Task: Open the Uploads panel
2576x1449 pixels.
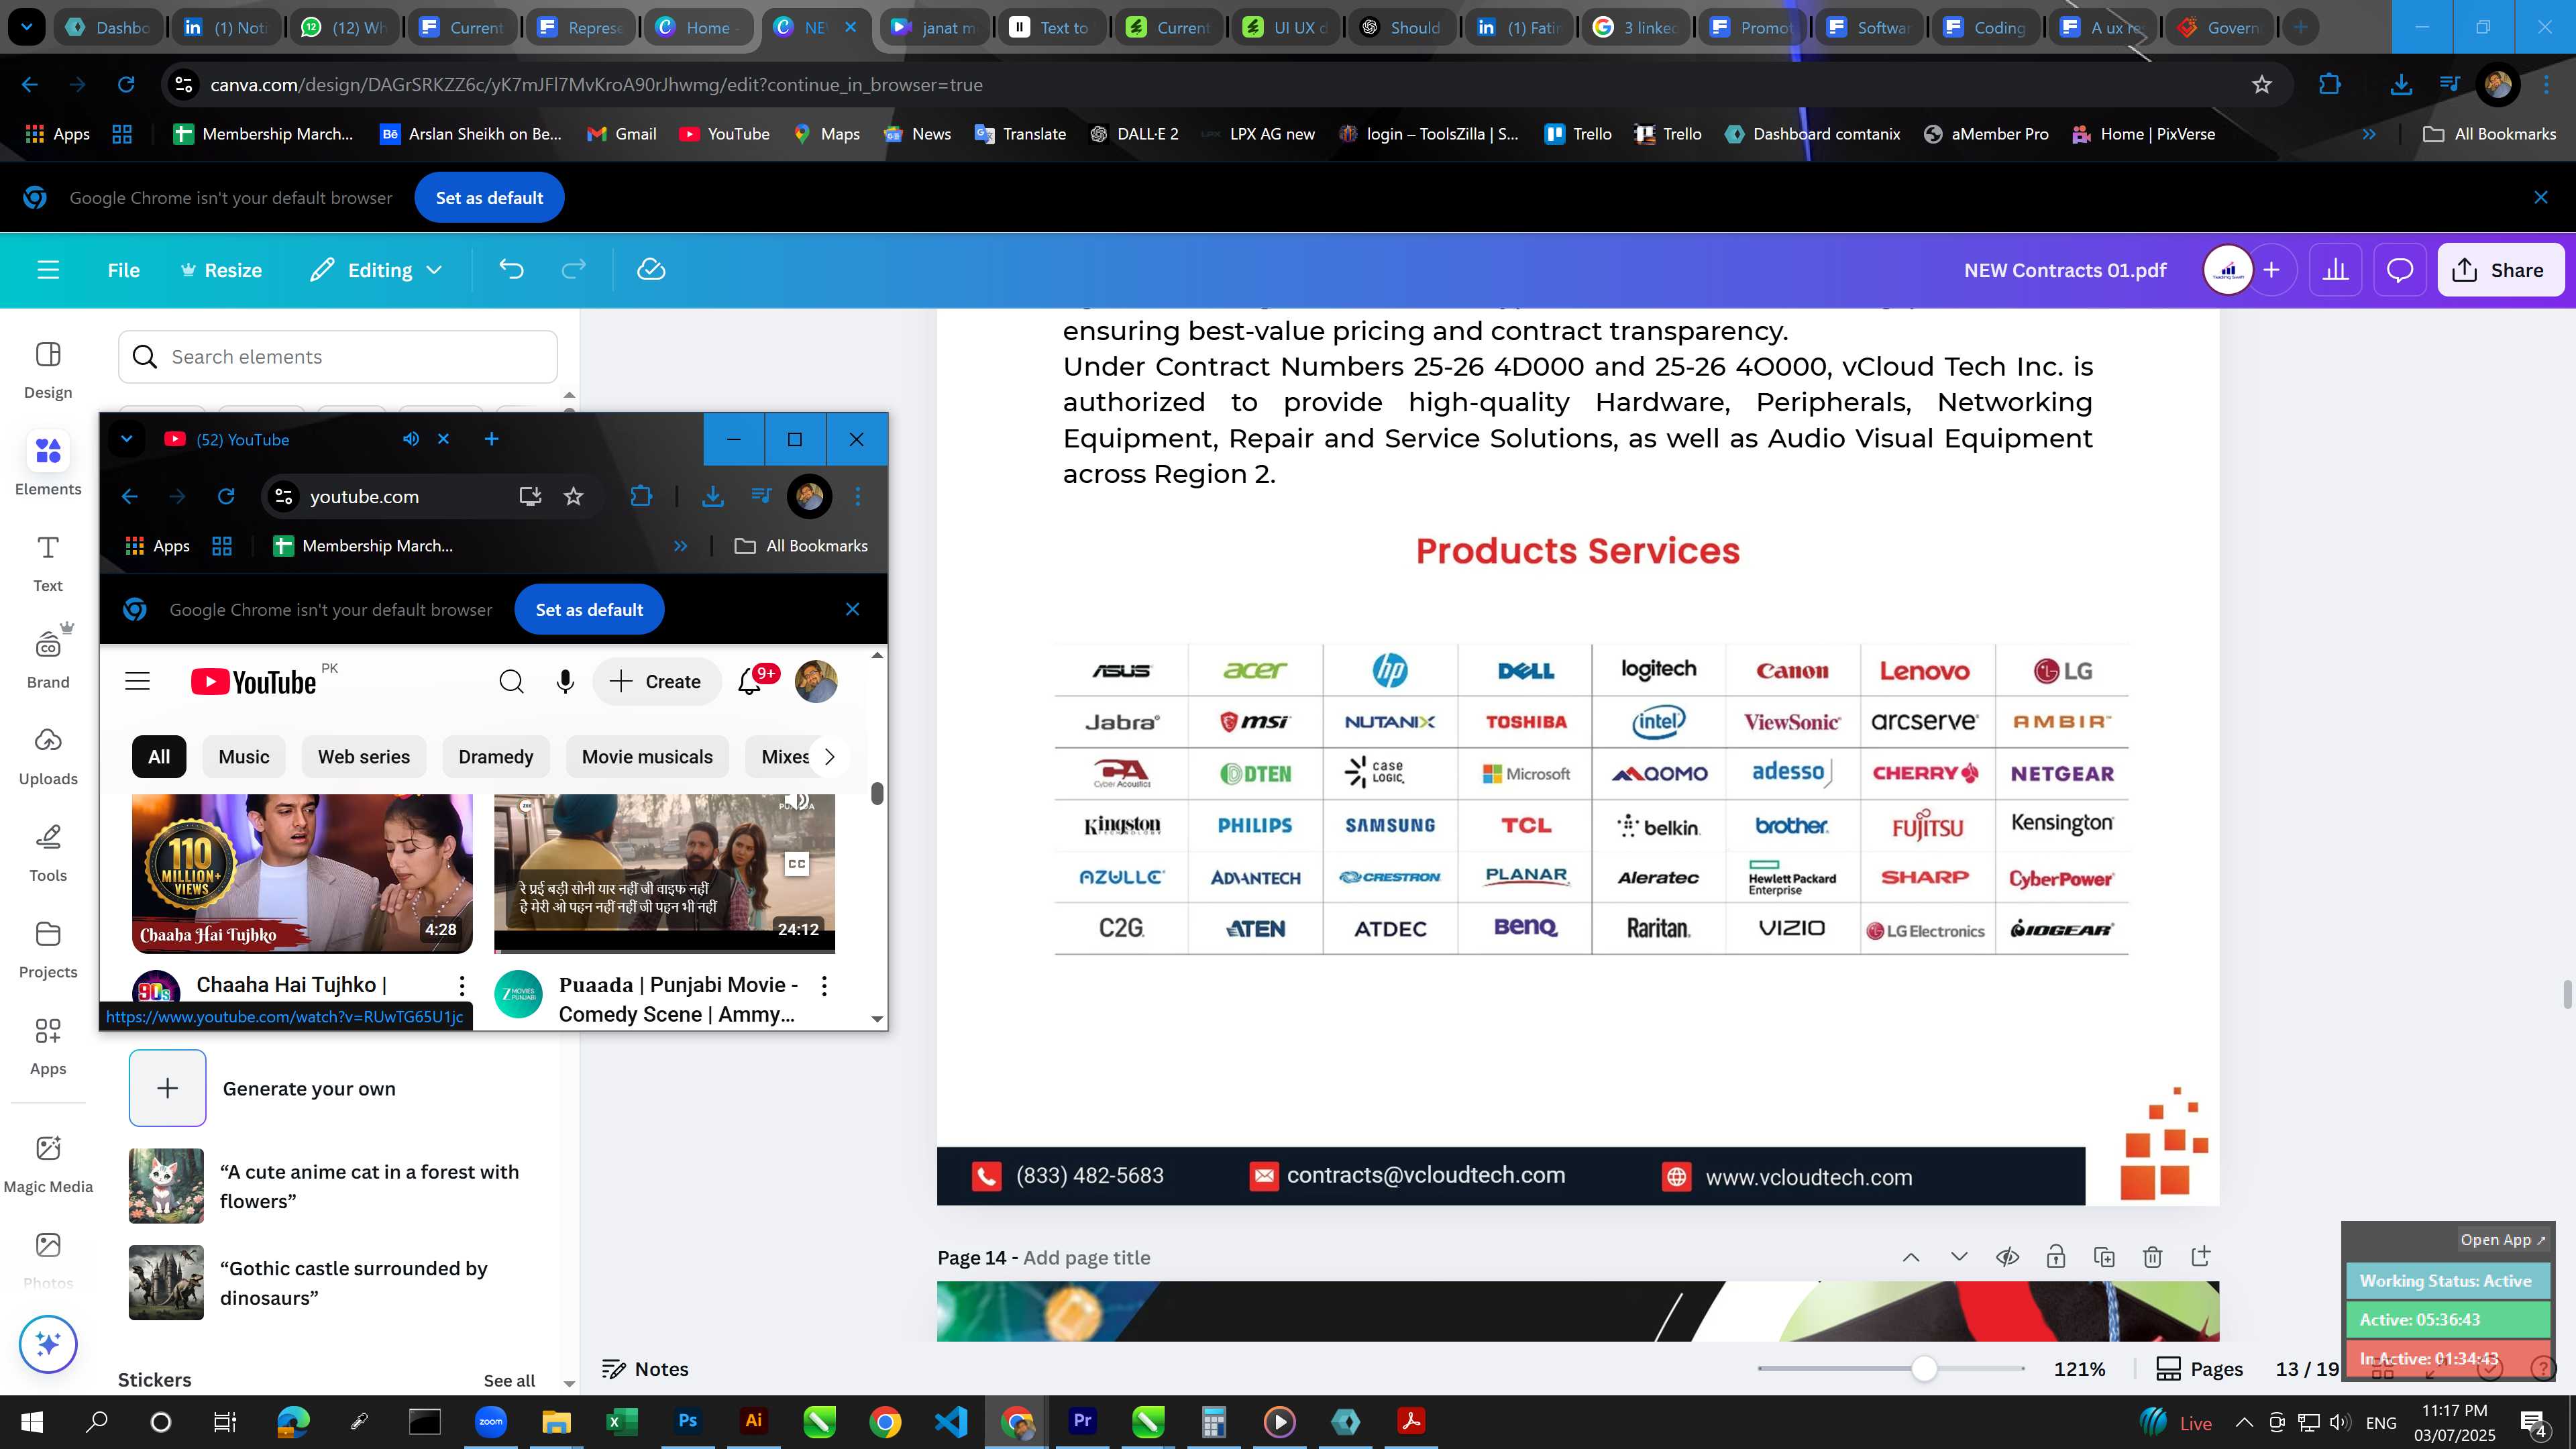Action: click(x=48, y=756)
